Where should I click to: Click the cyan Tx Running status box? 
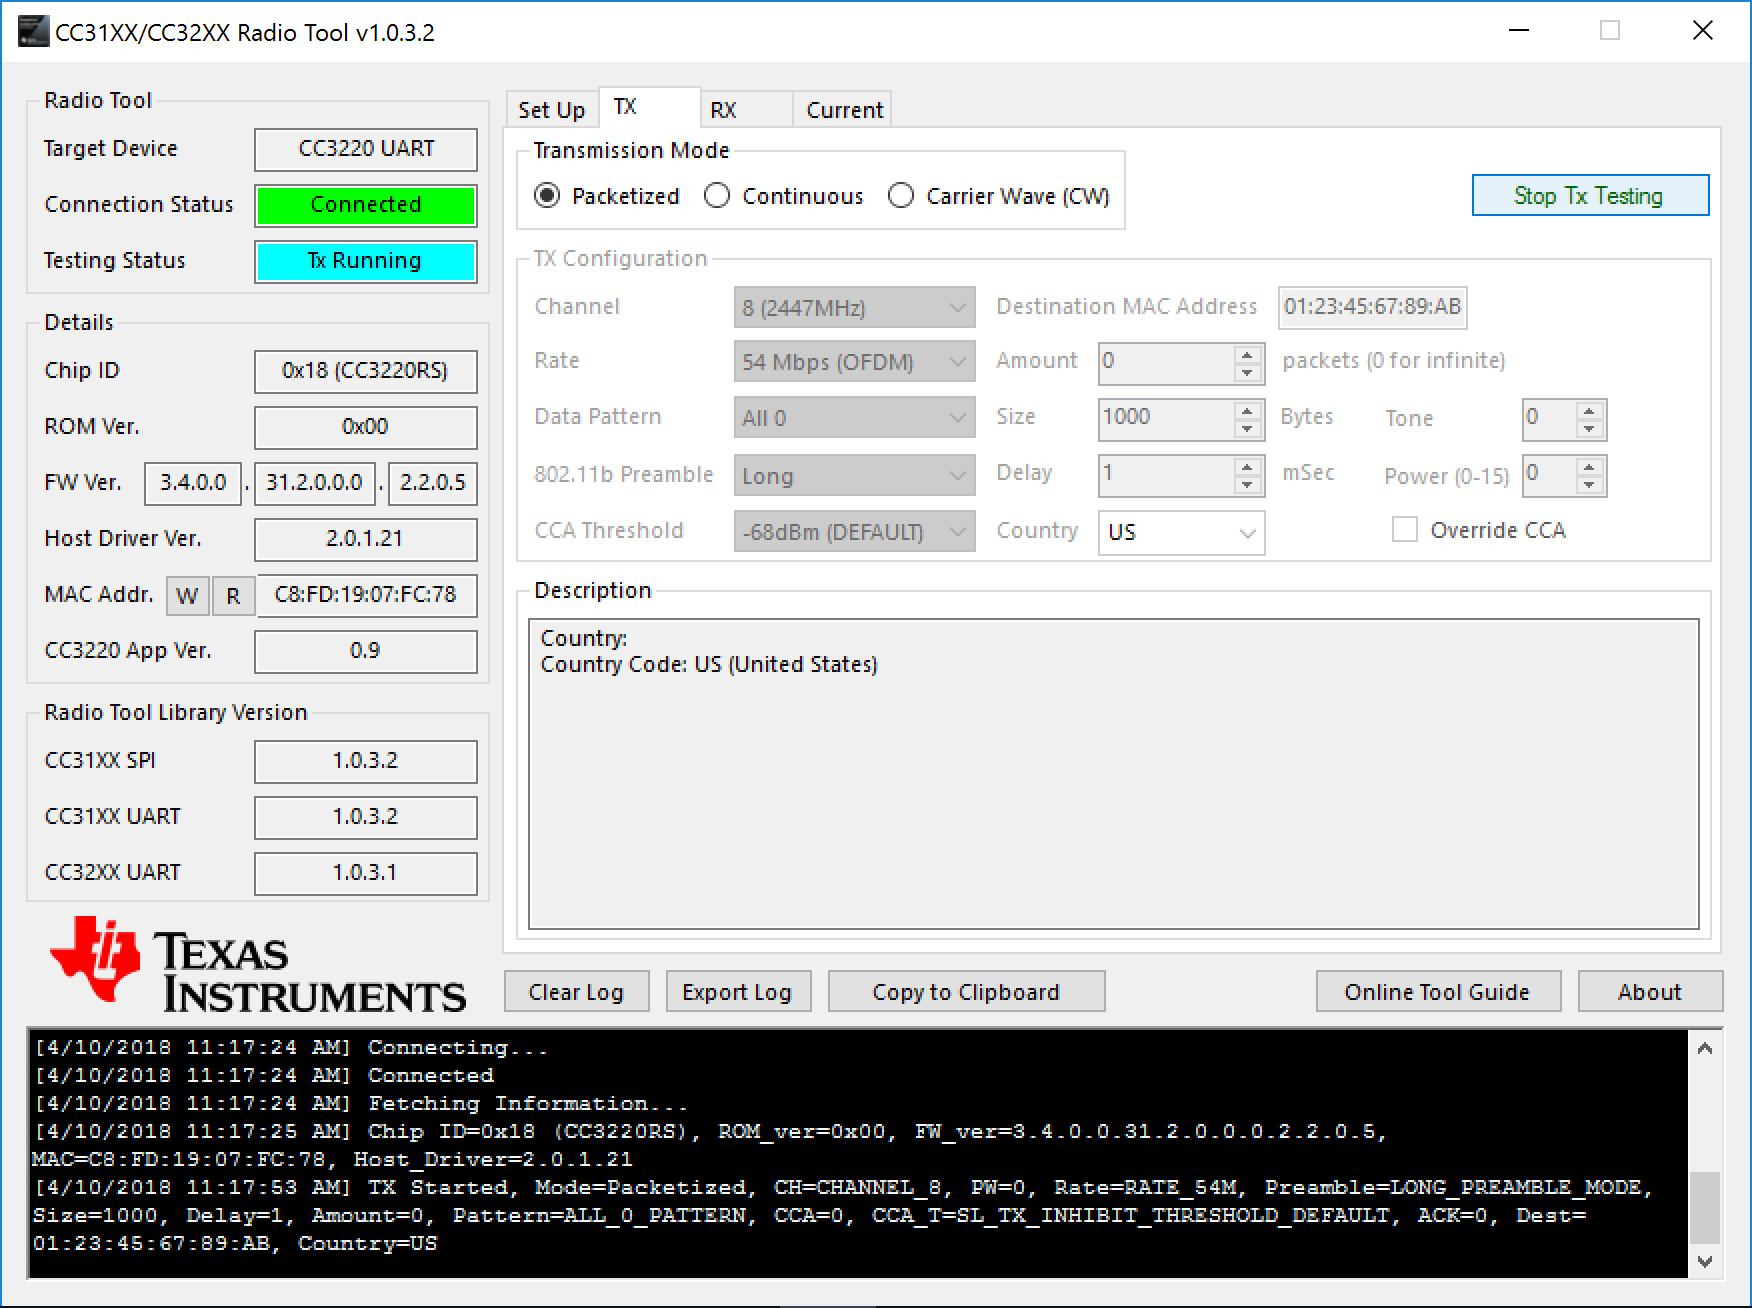[366, 261]
